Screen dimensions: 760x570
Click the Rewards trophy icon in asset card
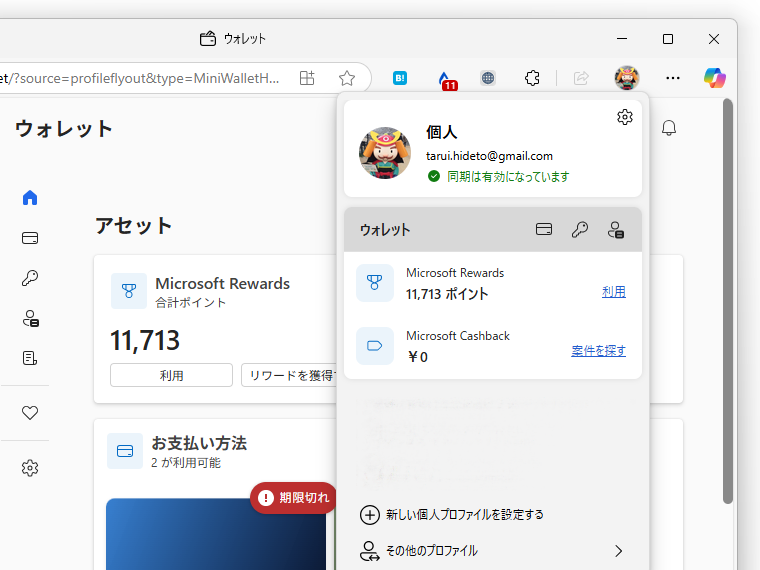point(129,291)
